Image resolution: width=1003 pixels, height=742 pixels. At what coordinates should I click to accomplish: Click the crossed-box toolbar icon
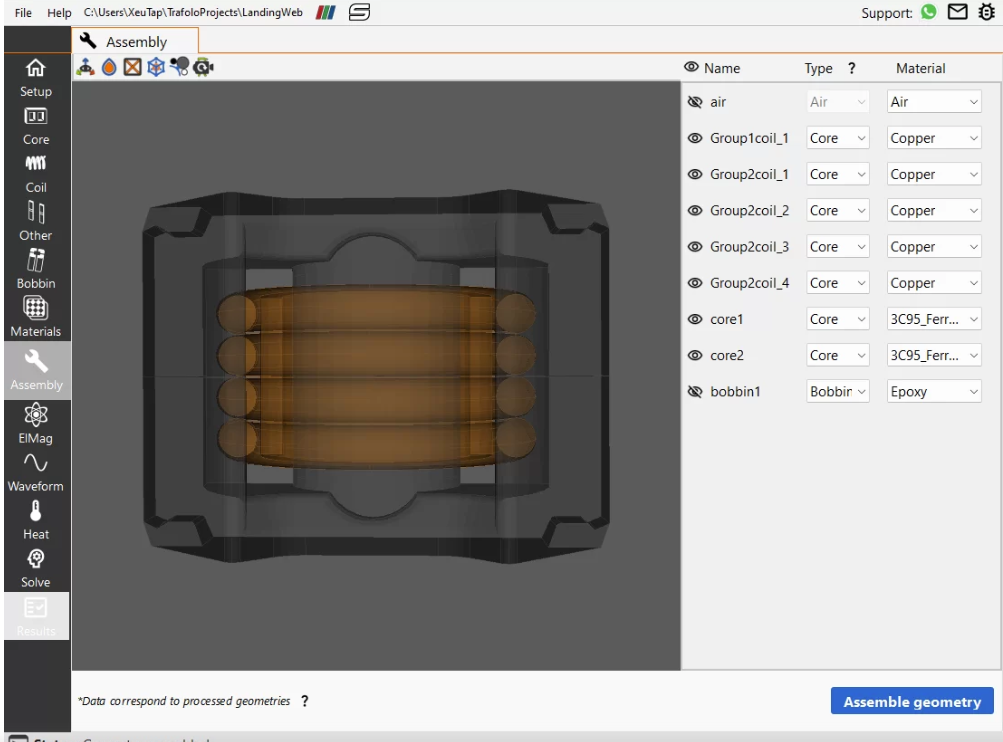[132, 67]
